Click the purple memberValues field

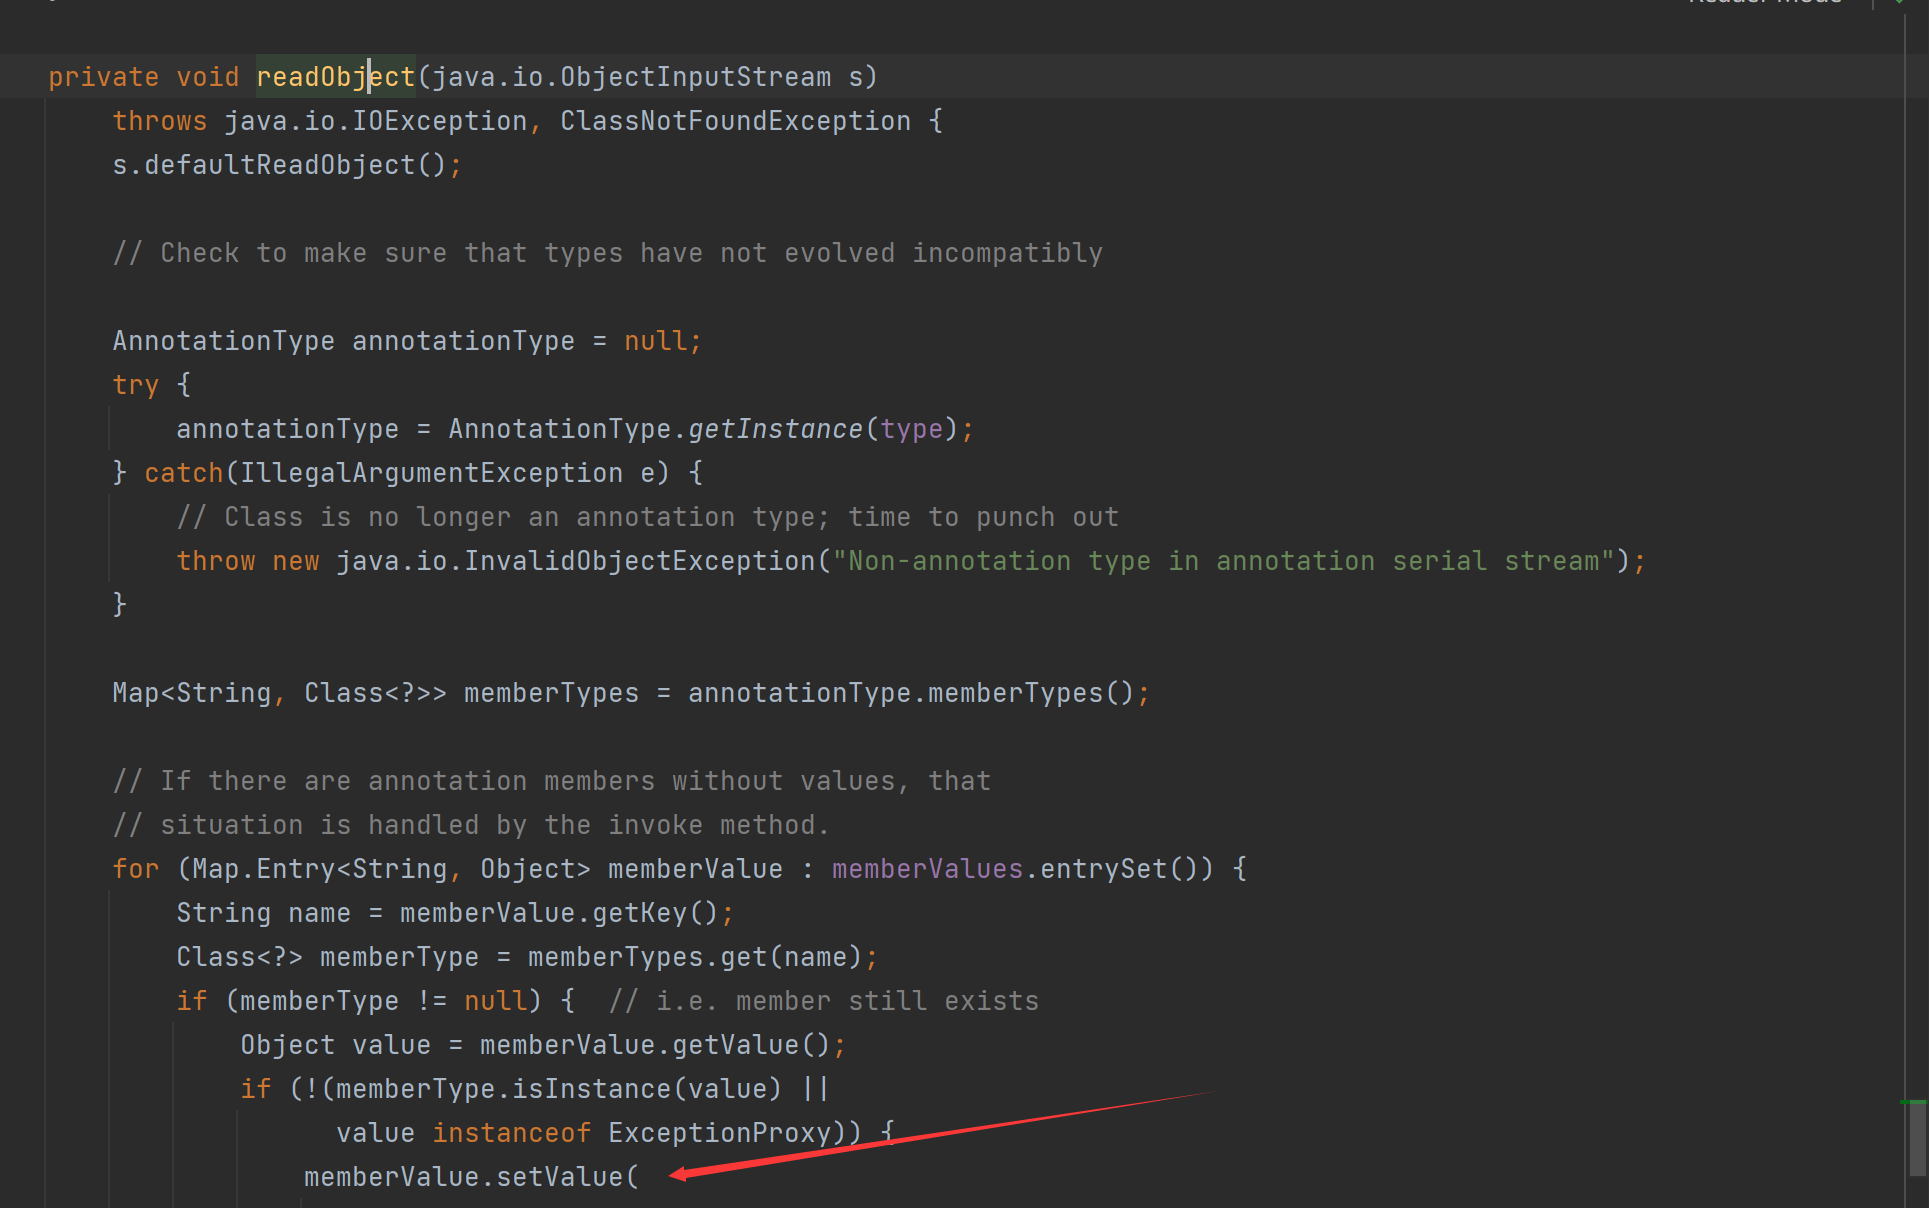[x=927, y=869]
